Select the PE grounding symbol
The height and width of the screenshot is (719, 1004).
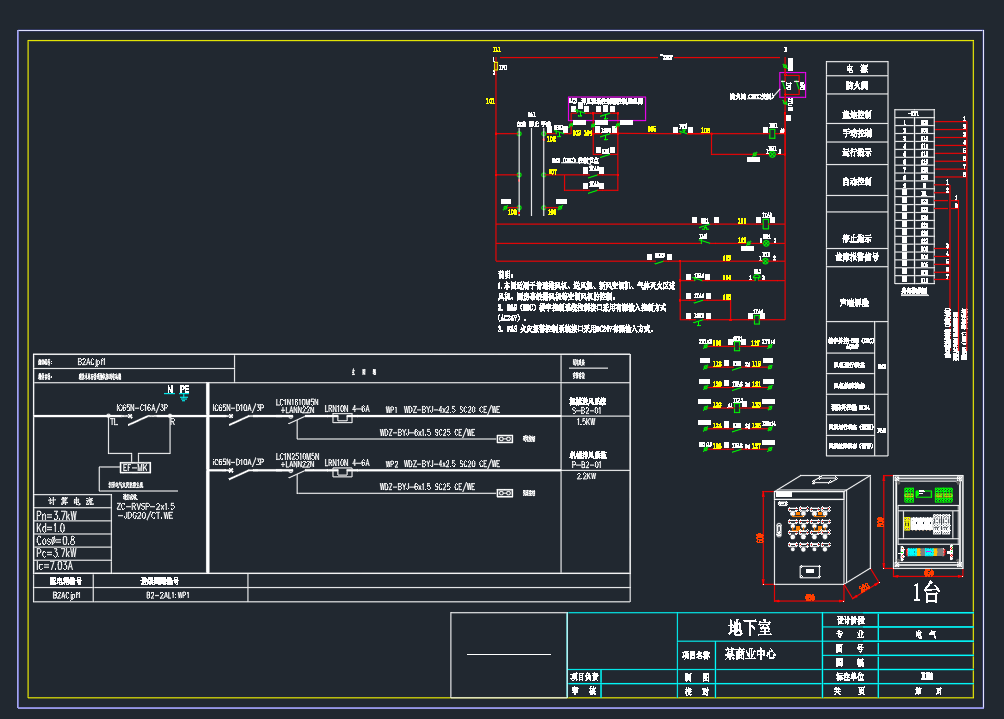pyautogui.click(x=184, y=393)
